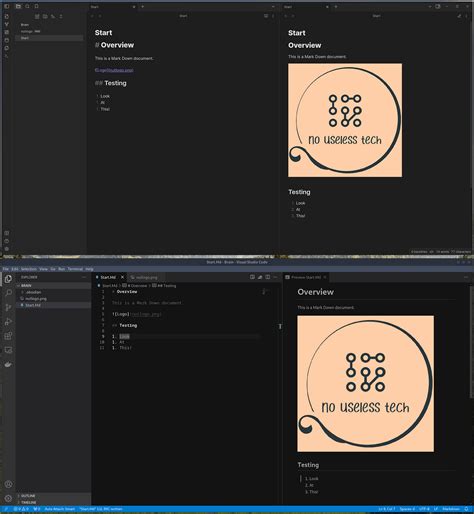Click line and column indicator in status bar
The width and height of the screenshot is (474, 514).
pos(387,509)
